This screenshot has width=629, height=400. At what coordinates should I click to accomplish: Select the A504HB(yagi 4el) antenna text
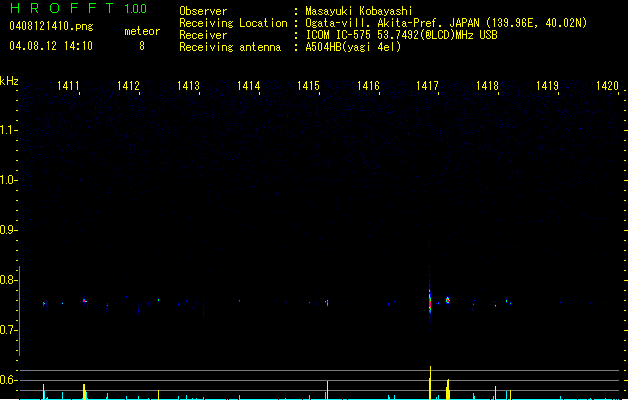[353, 47]
